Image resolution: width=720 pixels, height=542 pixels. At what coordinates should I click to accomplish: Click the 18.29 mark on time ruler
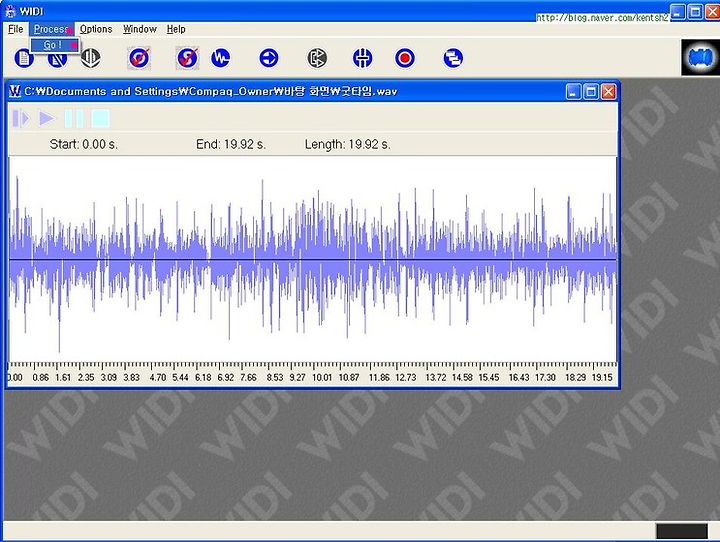coord(575,377)
